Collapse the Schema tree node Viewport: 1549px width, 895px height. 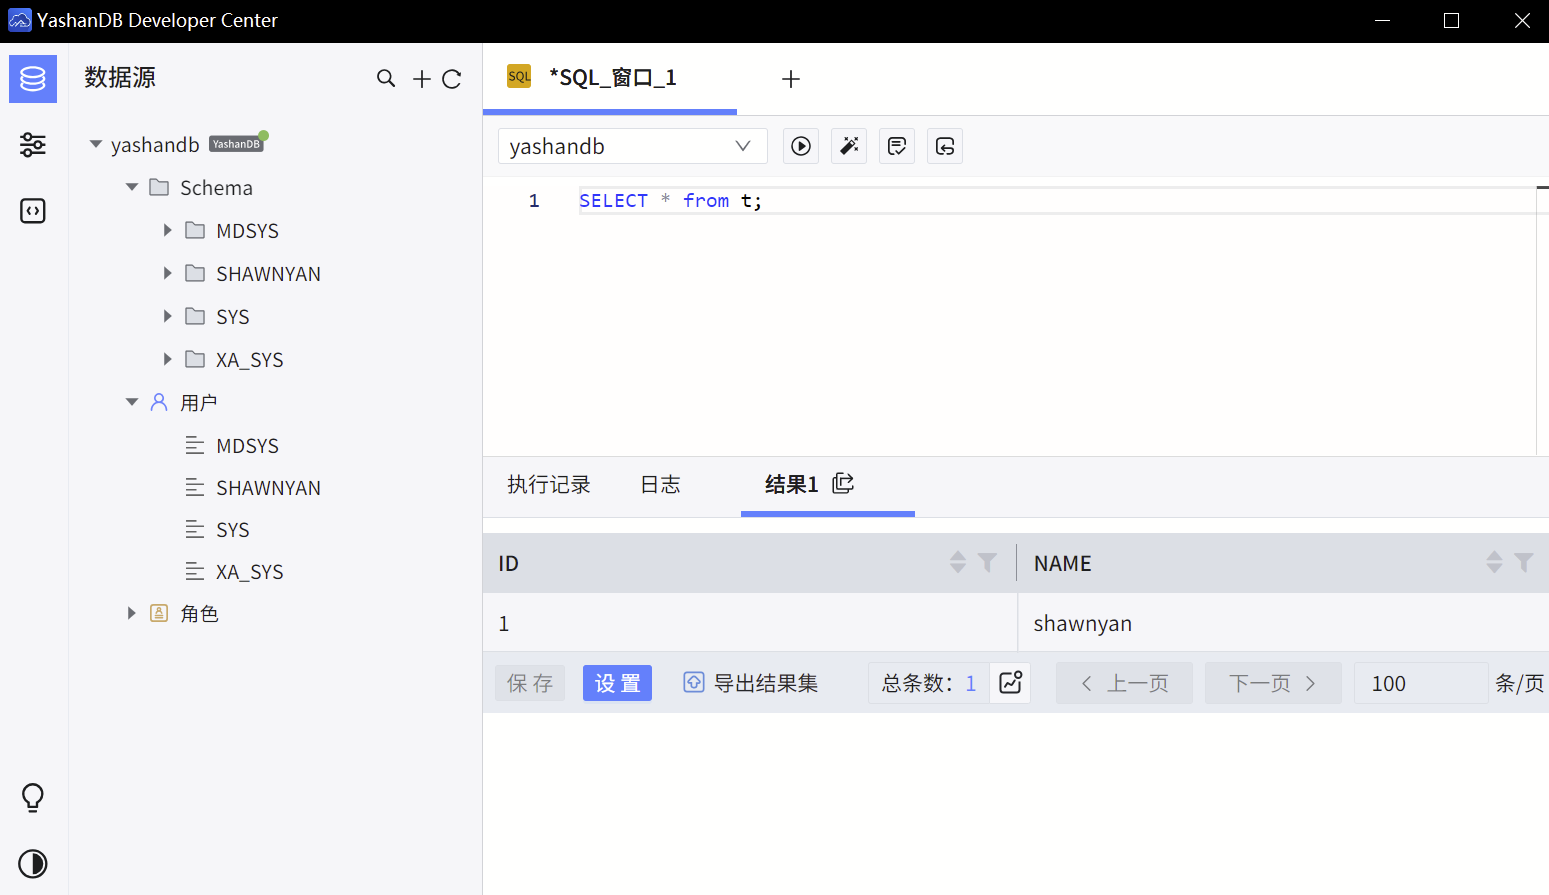click(132, 187)
